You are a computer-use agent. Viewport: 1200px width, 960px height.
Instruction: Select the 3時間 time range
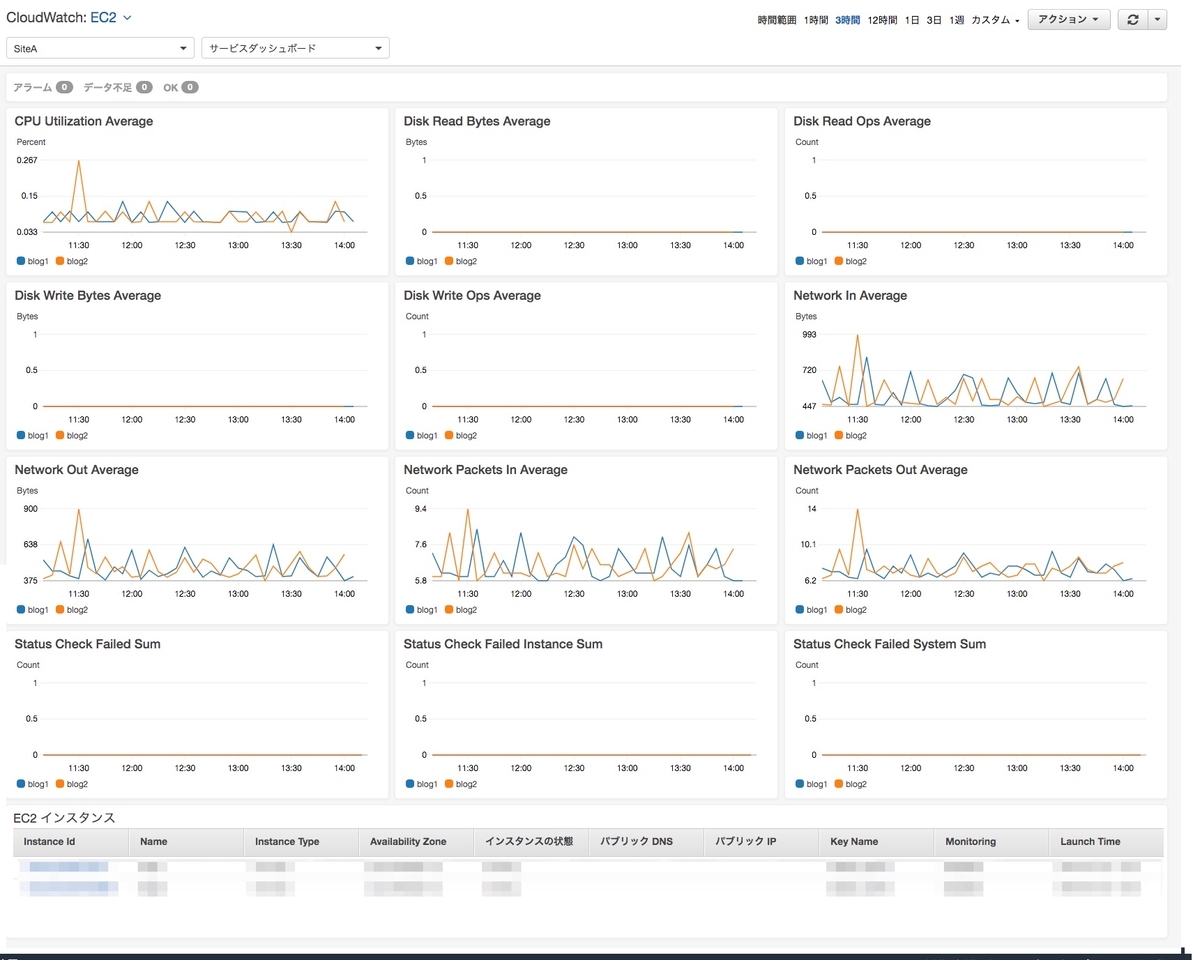(x=847, y=20)
